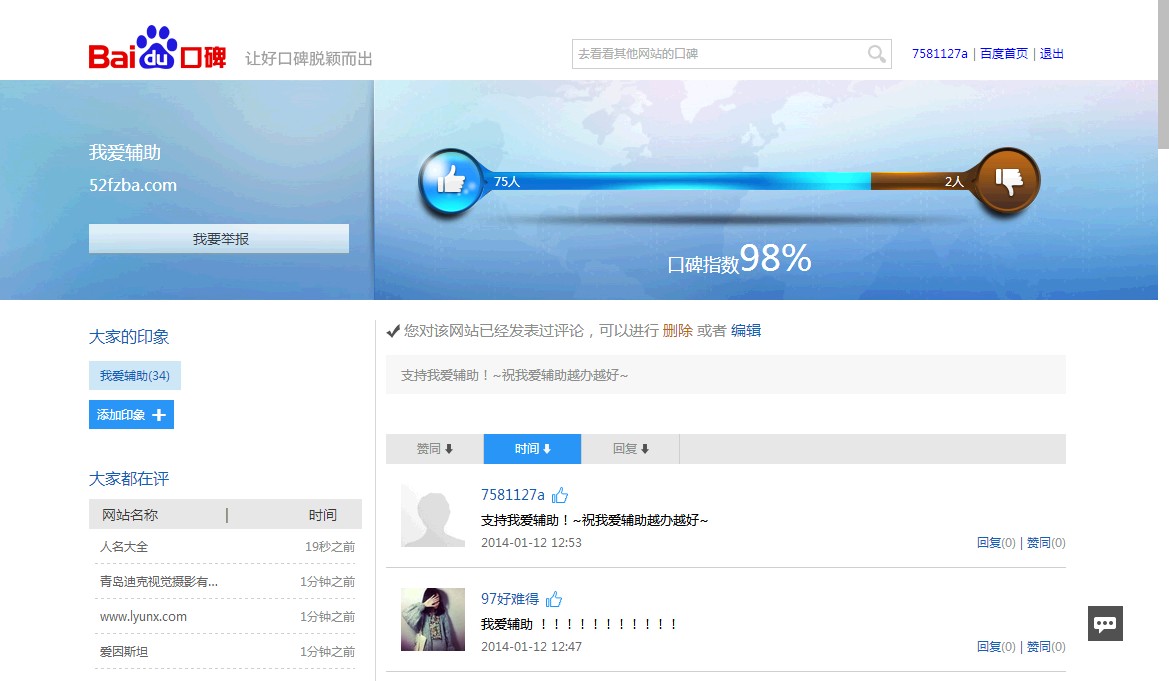Select the 我爱辅助(34) impression tag
Screen dimensions: 1169x681
click(135, 376)
